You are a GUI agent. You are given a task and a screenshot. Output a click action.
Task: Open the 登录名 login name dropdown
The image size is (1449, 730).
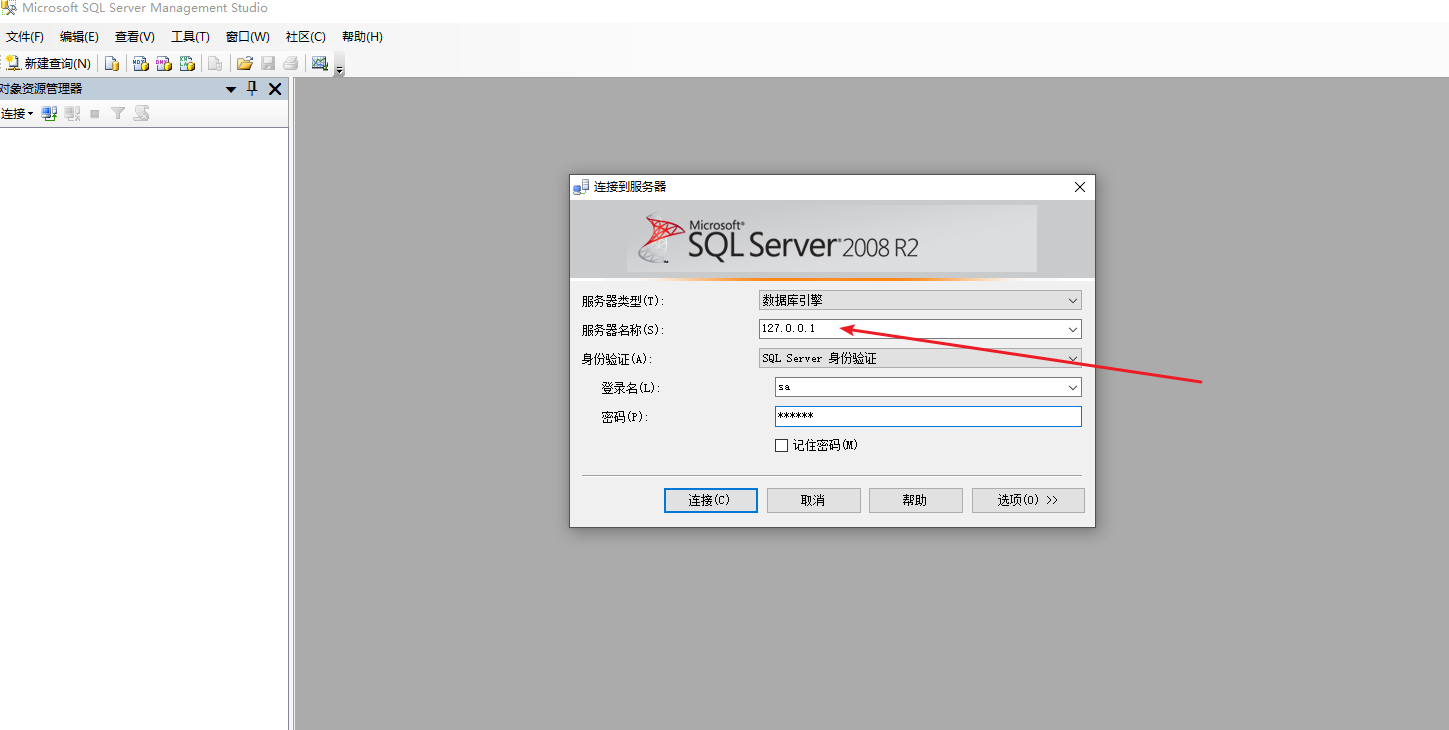tap(1072, 387)
